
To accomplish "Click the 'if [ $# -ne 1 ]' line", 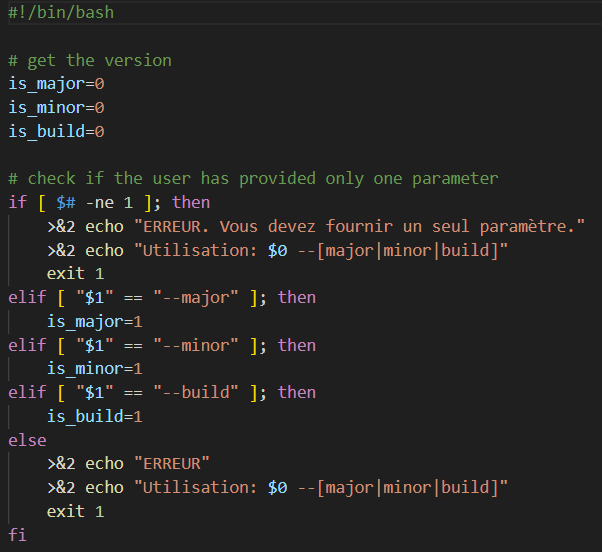I will 109,202.
